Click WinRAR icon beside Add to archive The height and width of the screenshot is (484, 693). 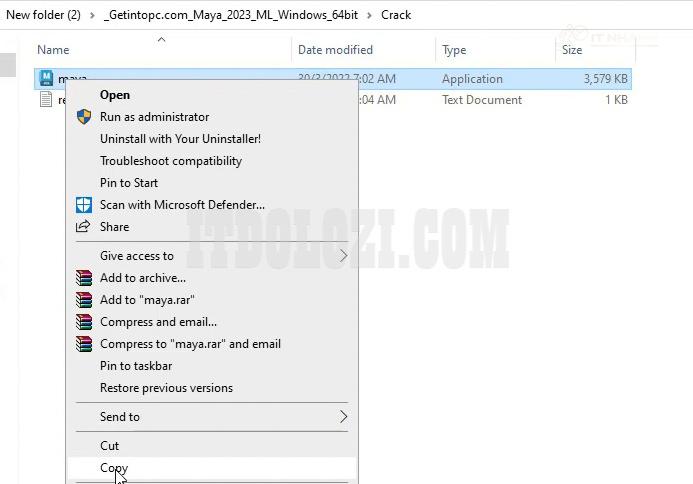tap(84, 278)
